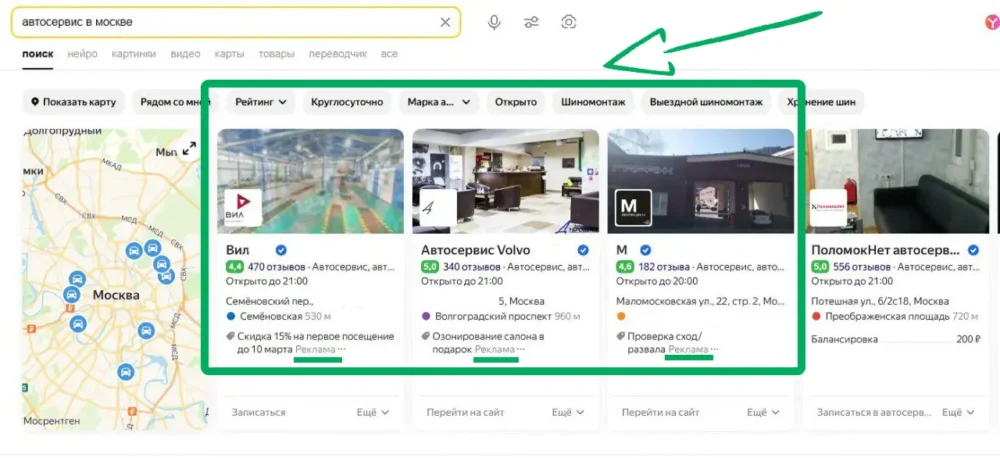Toggle the 'Выездной шиномонтаж' filter
This screenshot has width=1000, height=458.
click(706, 102)
